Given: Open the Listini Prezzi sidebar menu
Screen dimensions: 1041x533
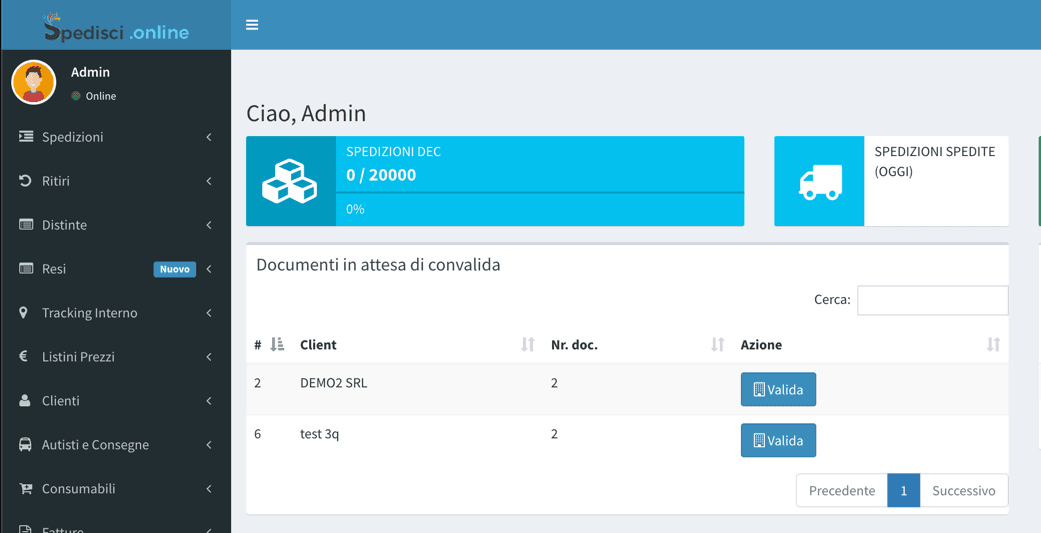Looking at the screenshot, I should click(116, 356).
